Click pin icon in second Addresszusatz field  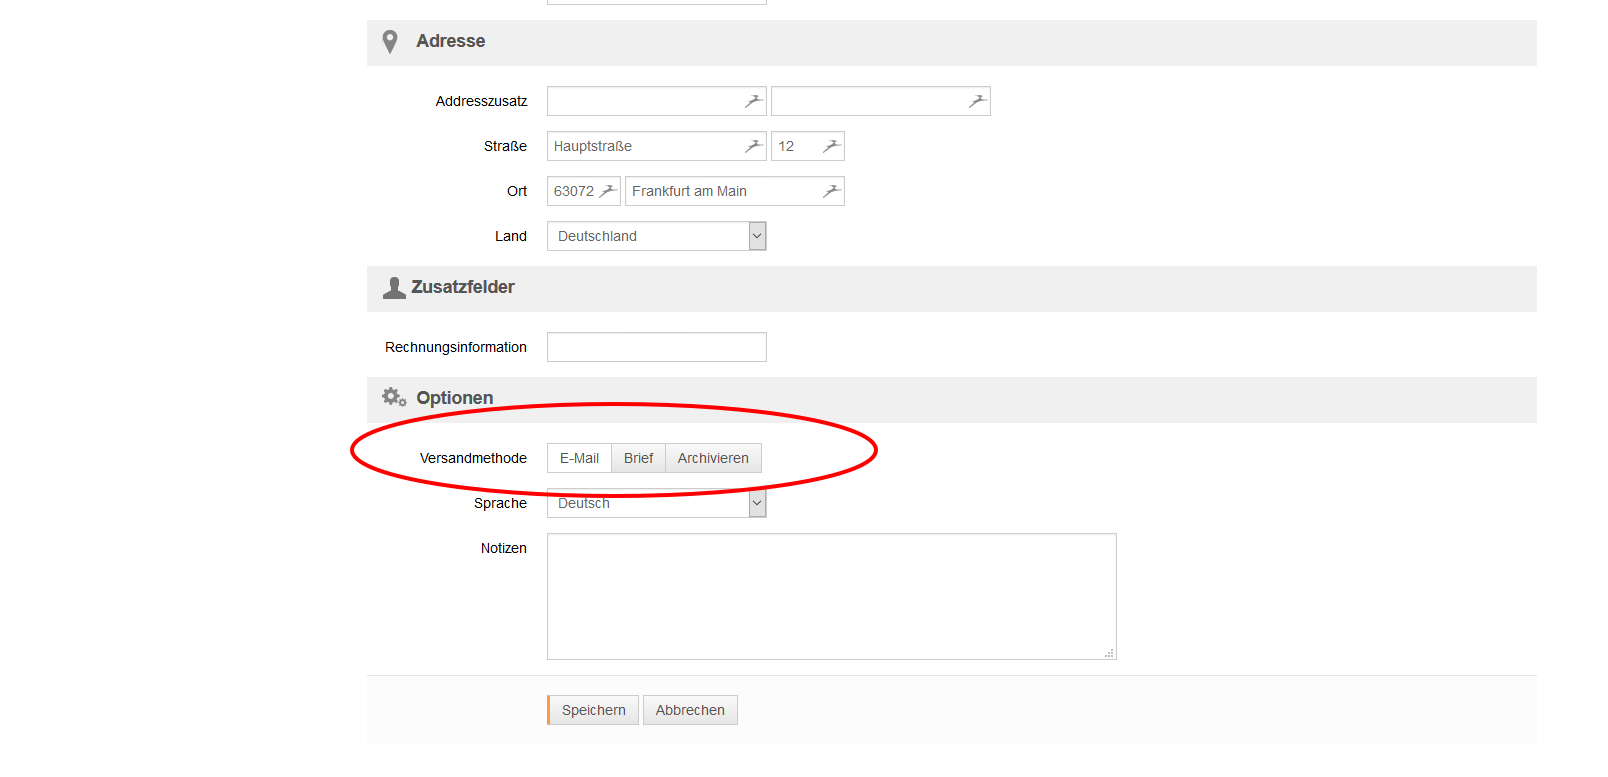coord(978,101)
